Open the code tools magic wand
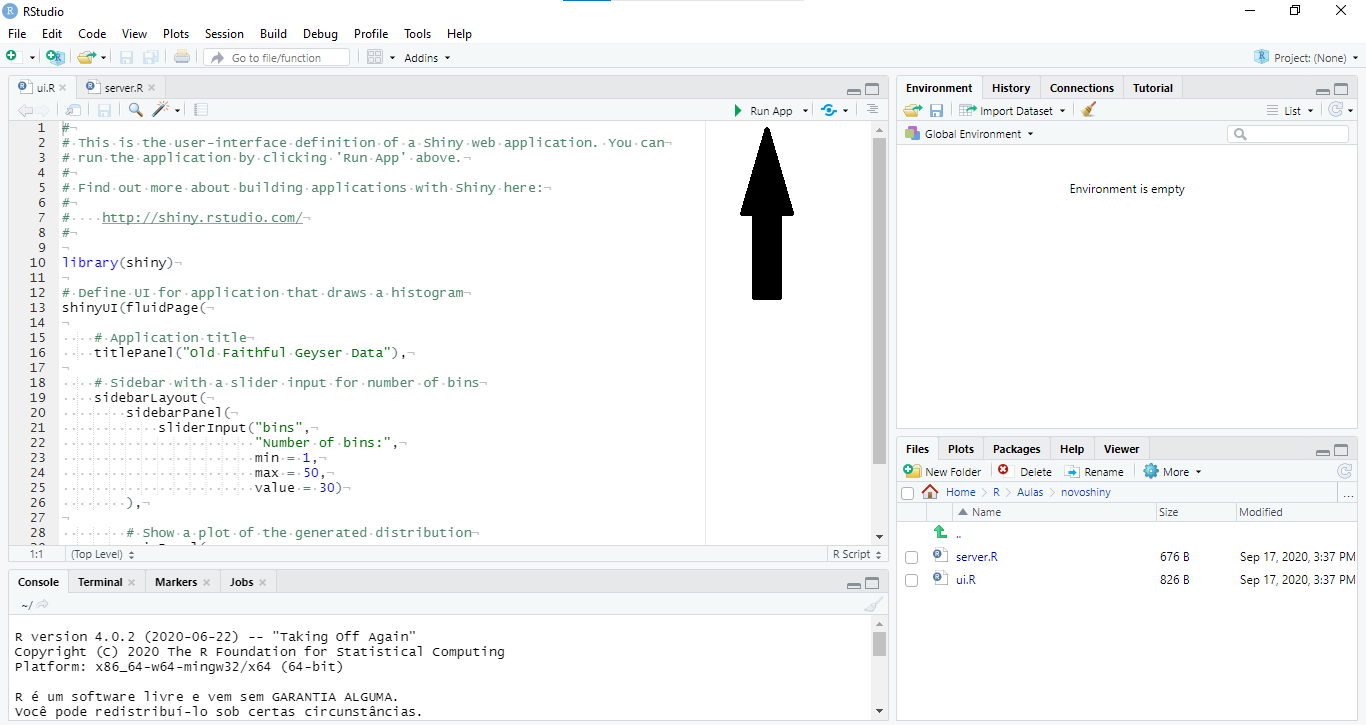The height and width of the screenshot is (725, 1366). pos(161,110)
